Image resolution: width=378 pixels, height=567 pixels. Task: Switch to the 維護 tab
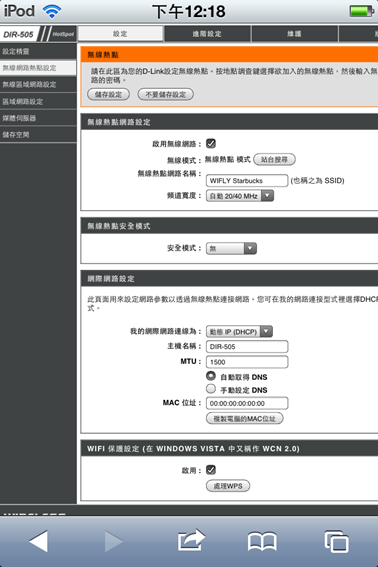294,34
